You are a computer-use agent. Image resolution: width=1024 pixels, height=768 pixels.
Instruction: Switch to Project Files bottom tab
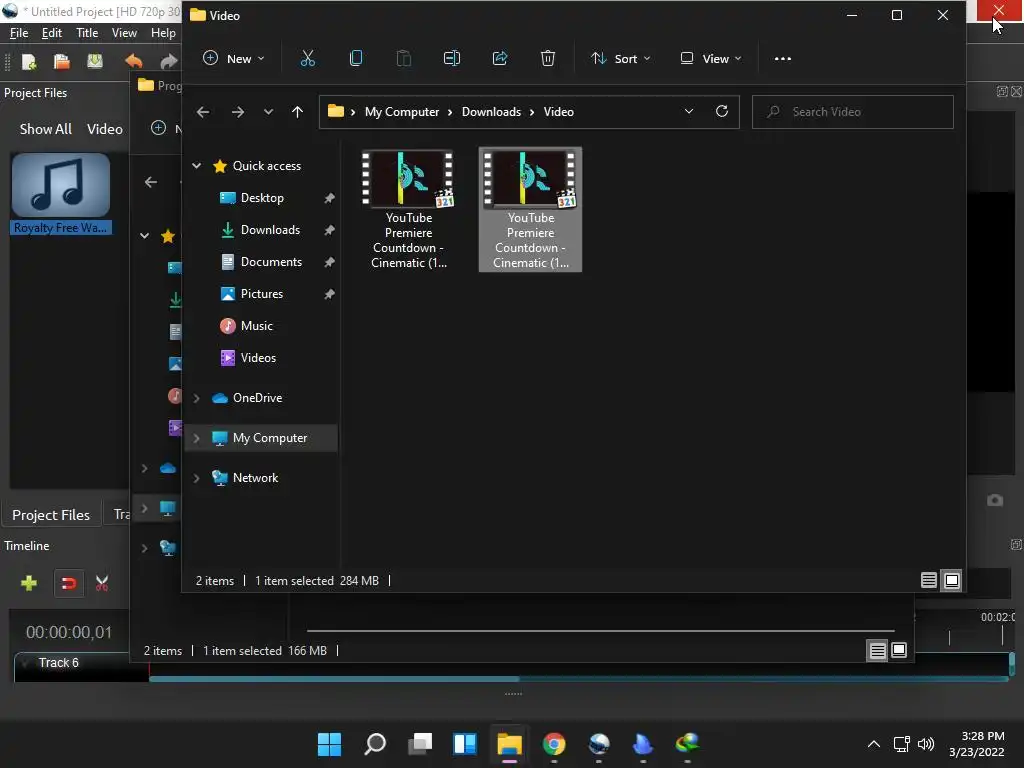(x=51, y=515)
